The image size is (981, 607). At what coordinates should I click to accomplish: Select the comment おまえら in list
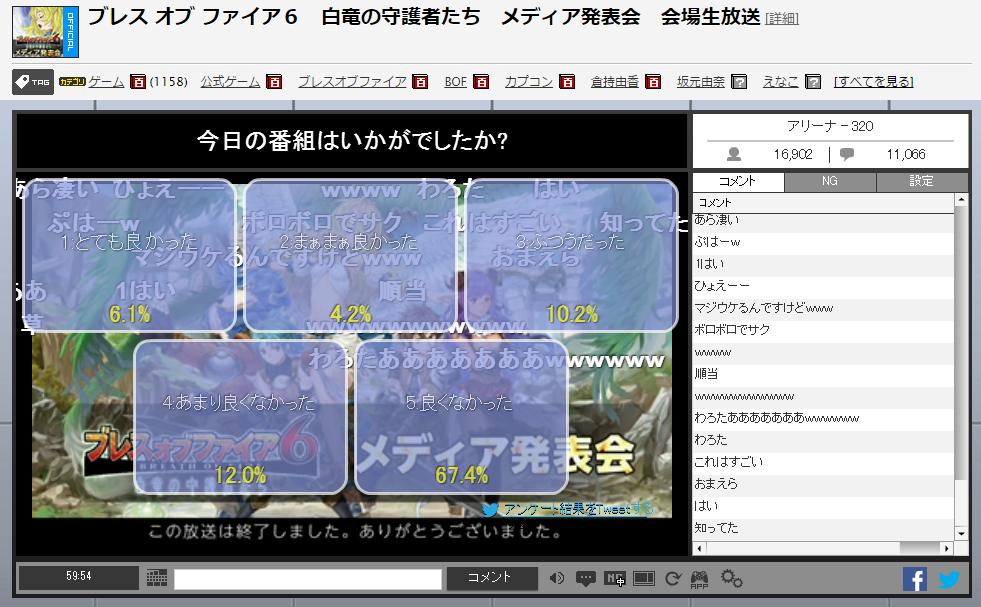[823, 484]
